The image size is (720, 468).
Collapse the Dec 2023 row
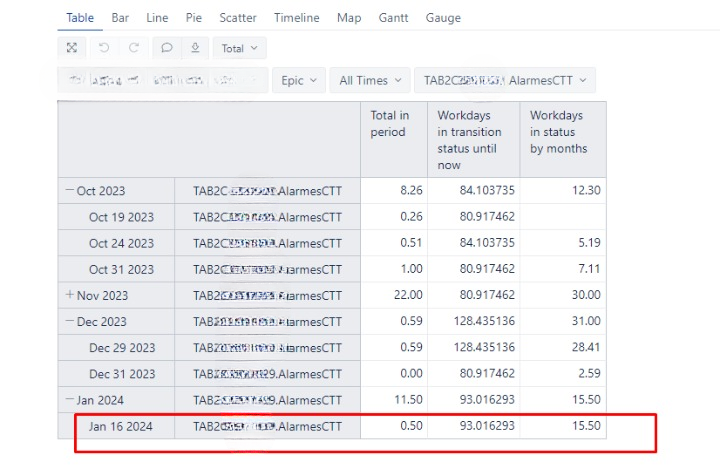point(70,321)
